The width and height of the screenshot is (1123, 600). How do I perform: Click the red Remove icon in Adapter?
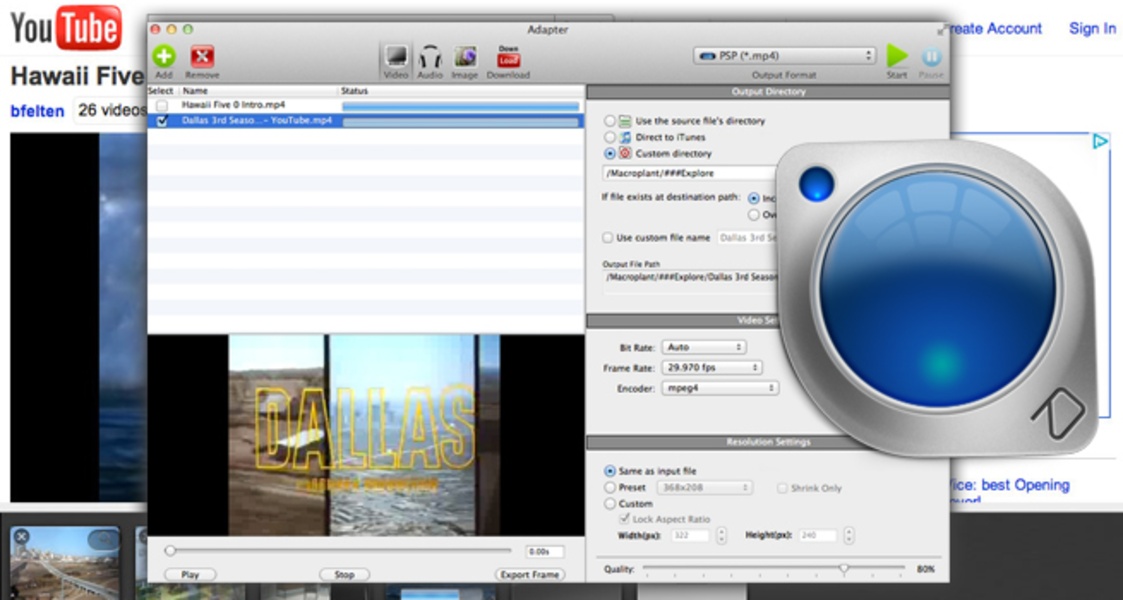(202, 57)
